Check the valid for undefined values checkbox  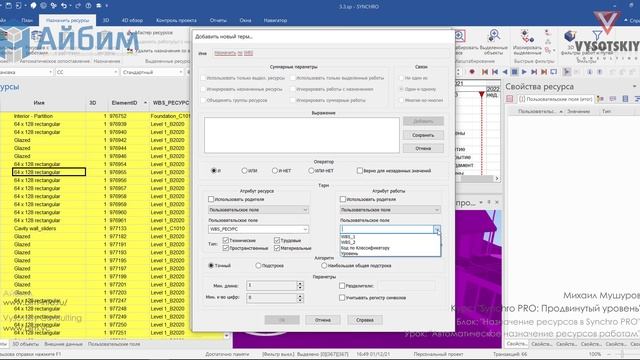tap(360, 171)
